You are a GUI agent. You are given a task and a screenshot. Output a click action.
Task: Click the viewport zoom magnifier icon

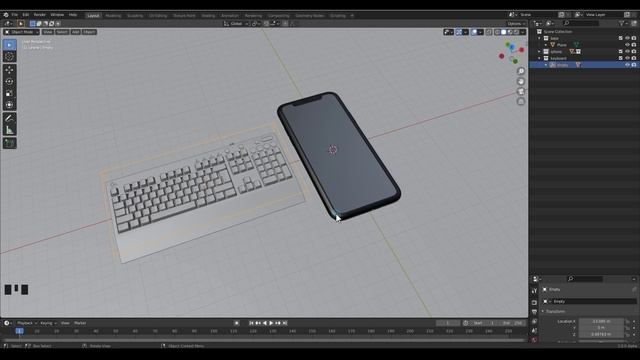(x=521, y=71)
